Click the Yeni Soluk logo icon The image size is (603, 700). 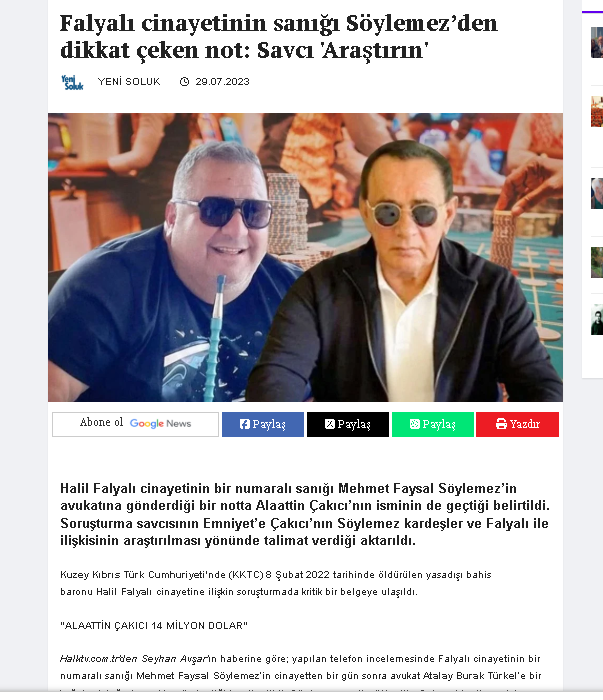[72, 83]
